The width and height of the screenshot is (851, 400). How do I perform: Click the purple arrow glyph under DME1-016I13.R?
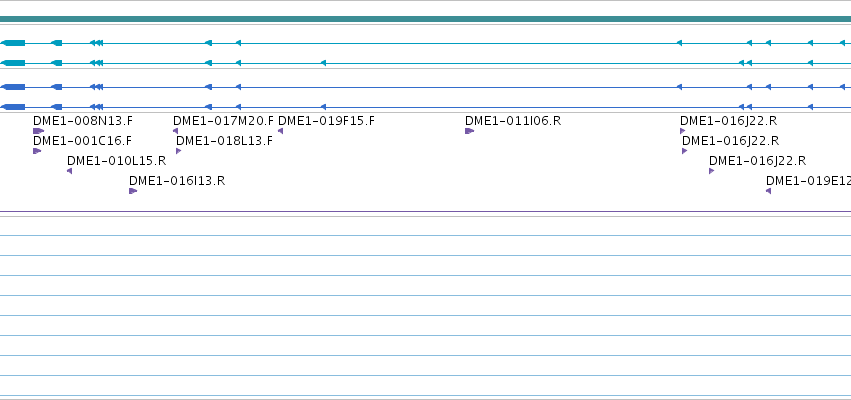pos(133,191)
